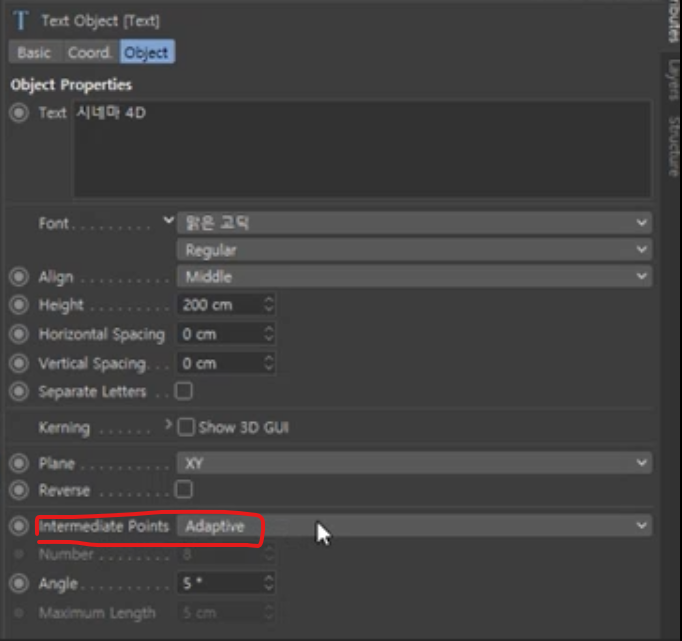Toggle the keyframe dot beside Angle
The width and height of the screenshot is (682, 641).
point(19,584)
